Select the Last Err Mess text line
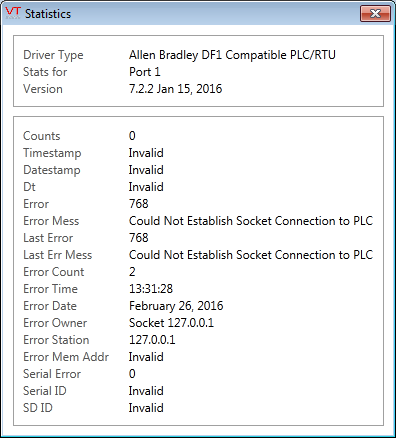The image size is (396, 438). coord(251,255)
